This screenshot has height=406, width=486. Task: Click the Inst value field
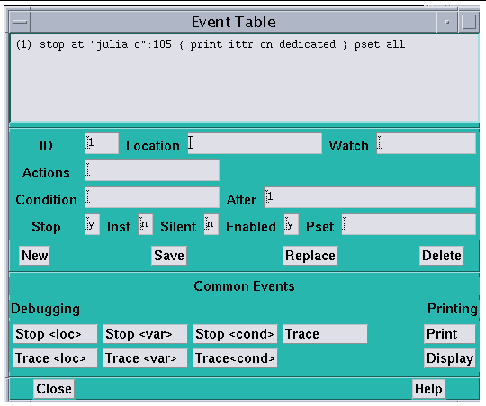pyautogui.click(x=146, y=224)
